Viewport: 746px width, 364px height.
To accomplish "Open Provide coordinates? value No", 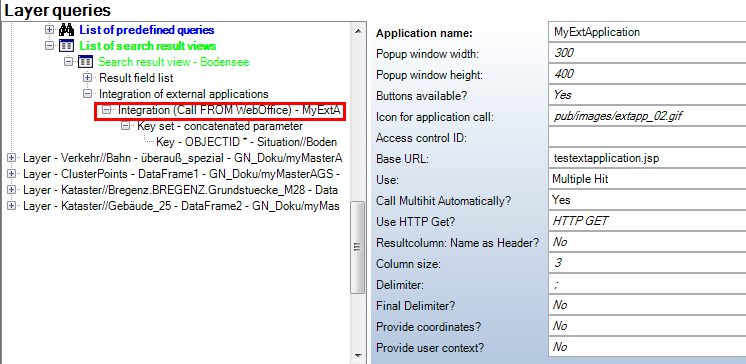I will [647, 326].
